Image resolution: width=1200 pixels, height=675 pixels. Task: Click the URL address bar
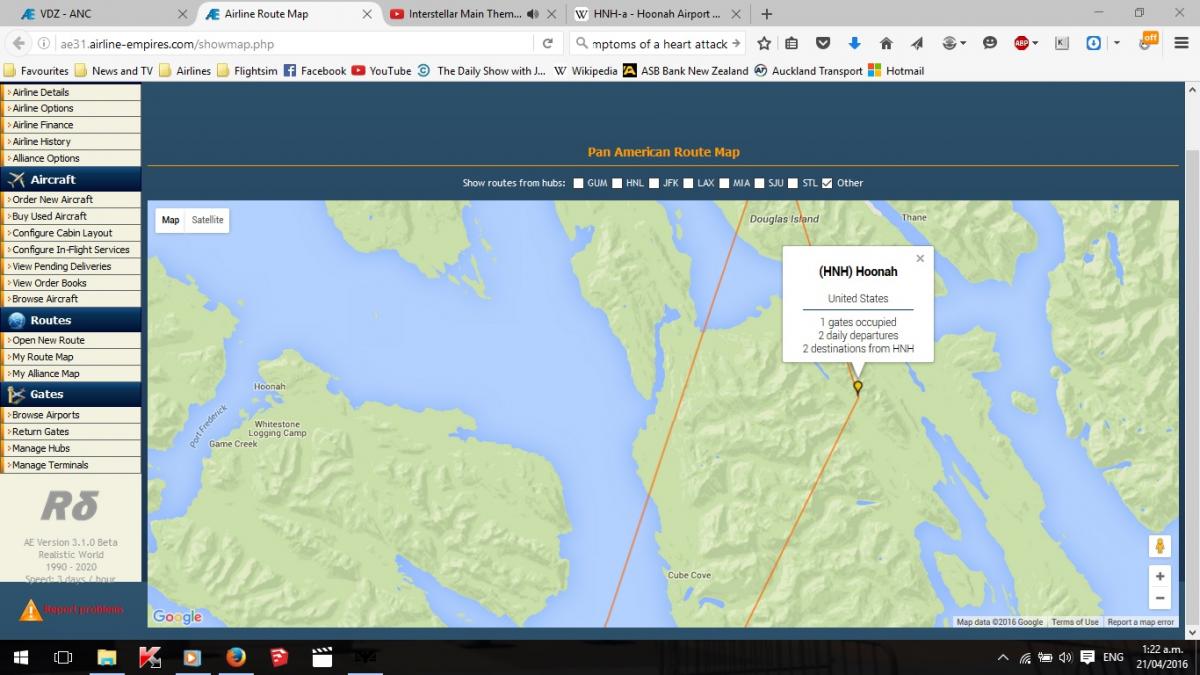tap(295, 43)
